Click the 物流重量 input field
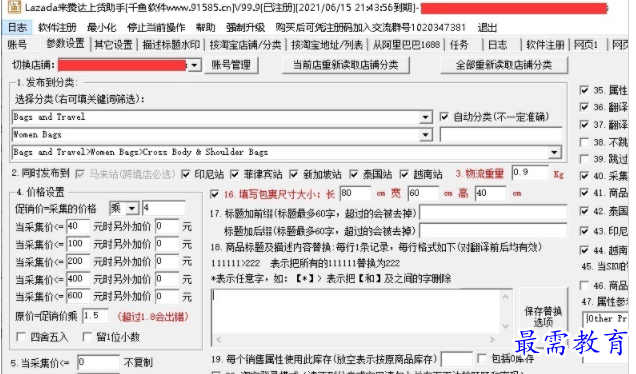This screenshot has height=374, width=636. (x=530, y=173)
